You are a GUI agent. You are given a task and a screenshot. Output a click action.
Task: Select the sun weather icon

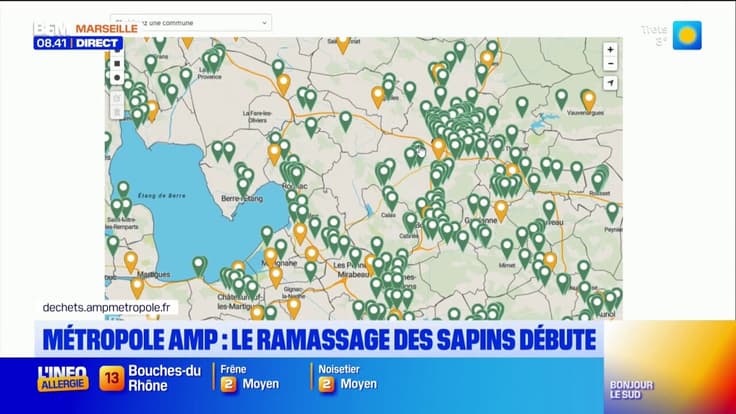[x=687, y=35]
